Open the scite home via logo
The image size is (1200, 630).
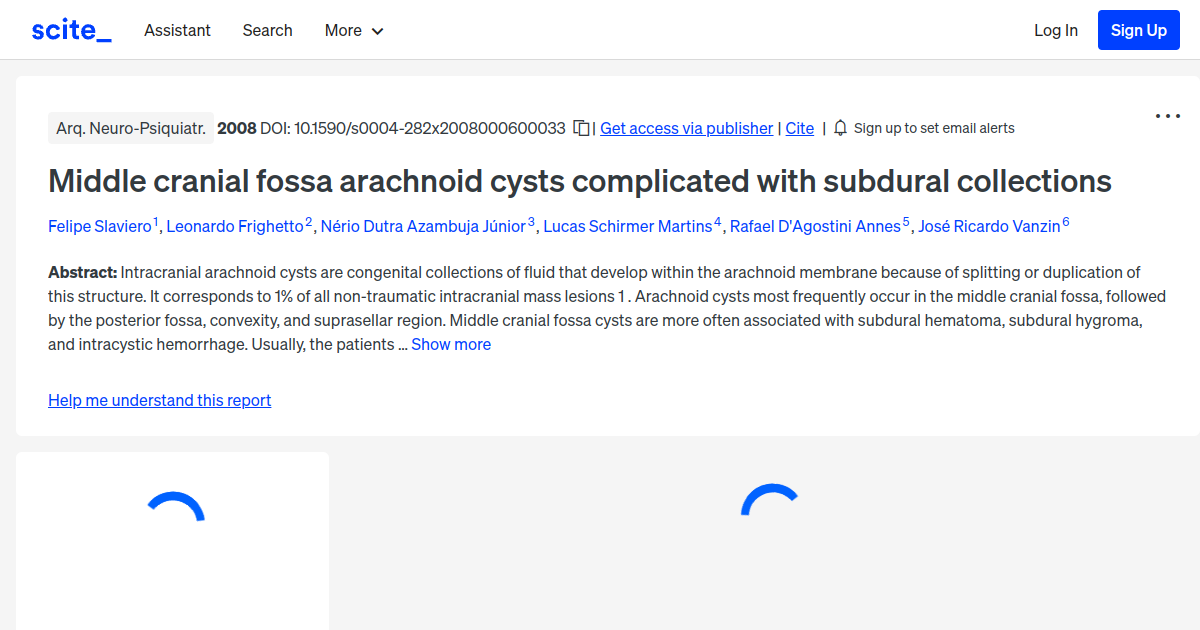(x=71, y=29)
